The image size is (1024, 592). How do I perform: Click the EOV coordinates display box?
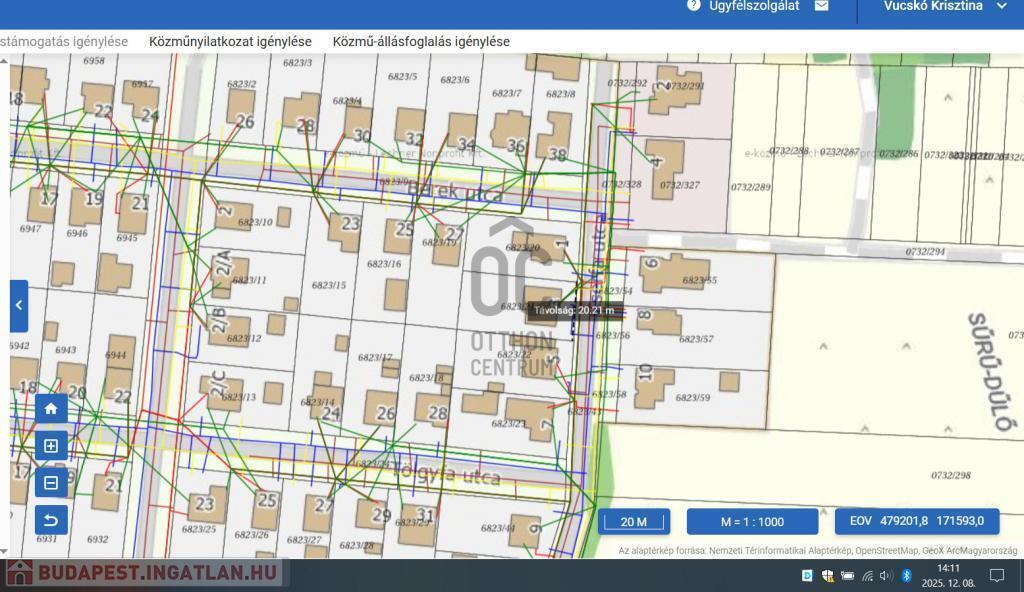917,521
